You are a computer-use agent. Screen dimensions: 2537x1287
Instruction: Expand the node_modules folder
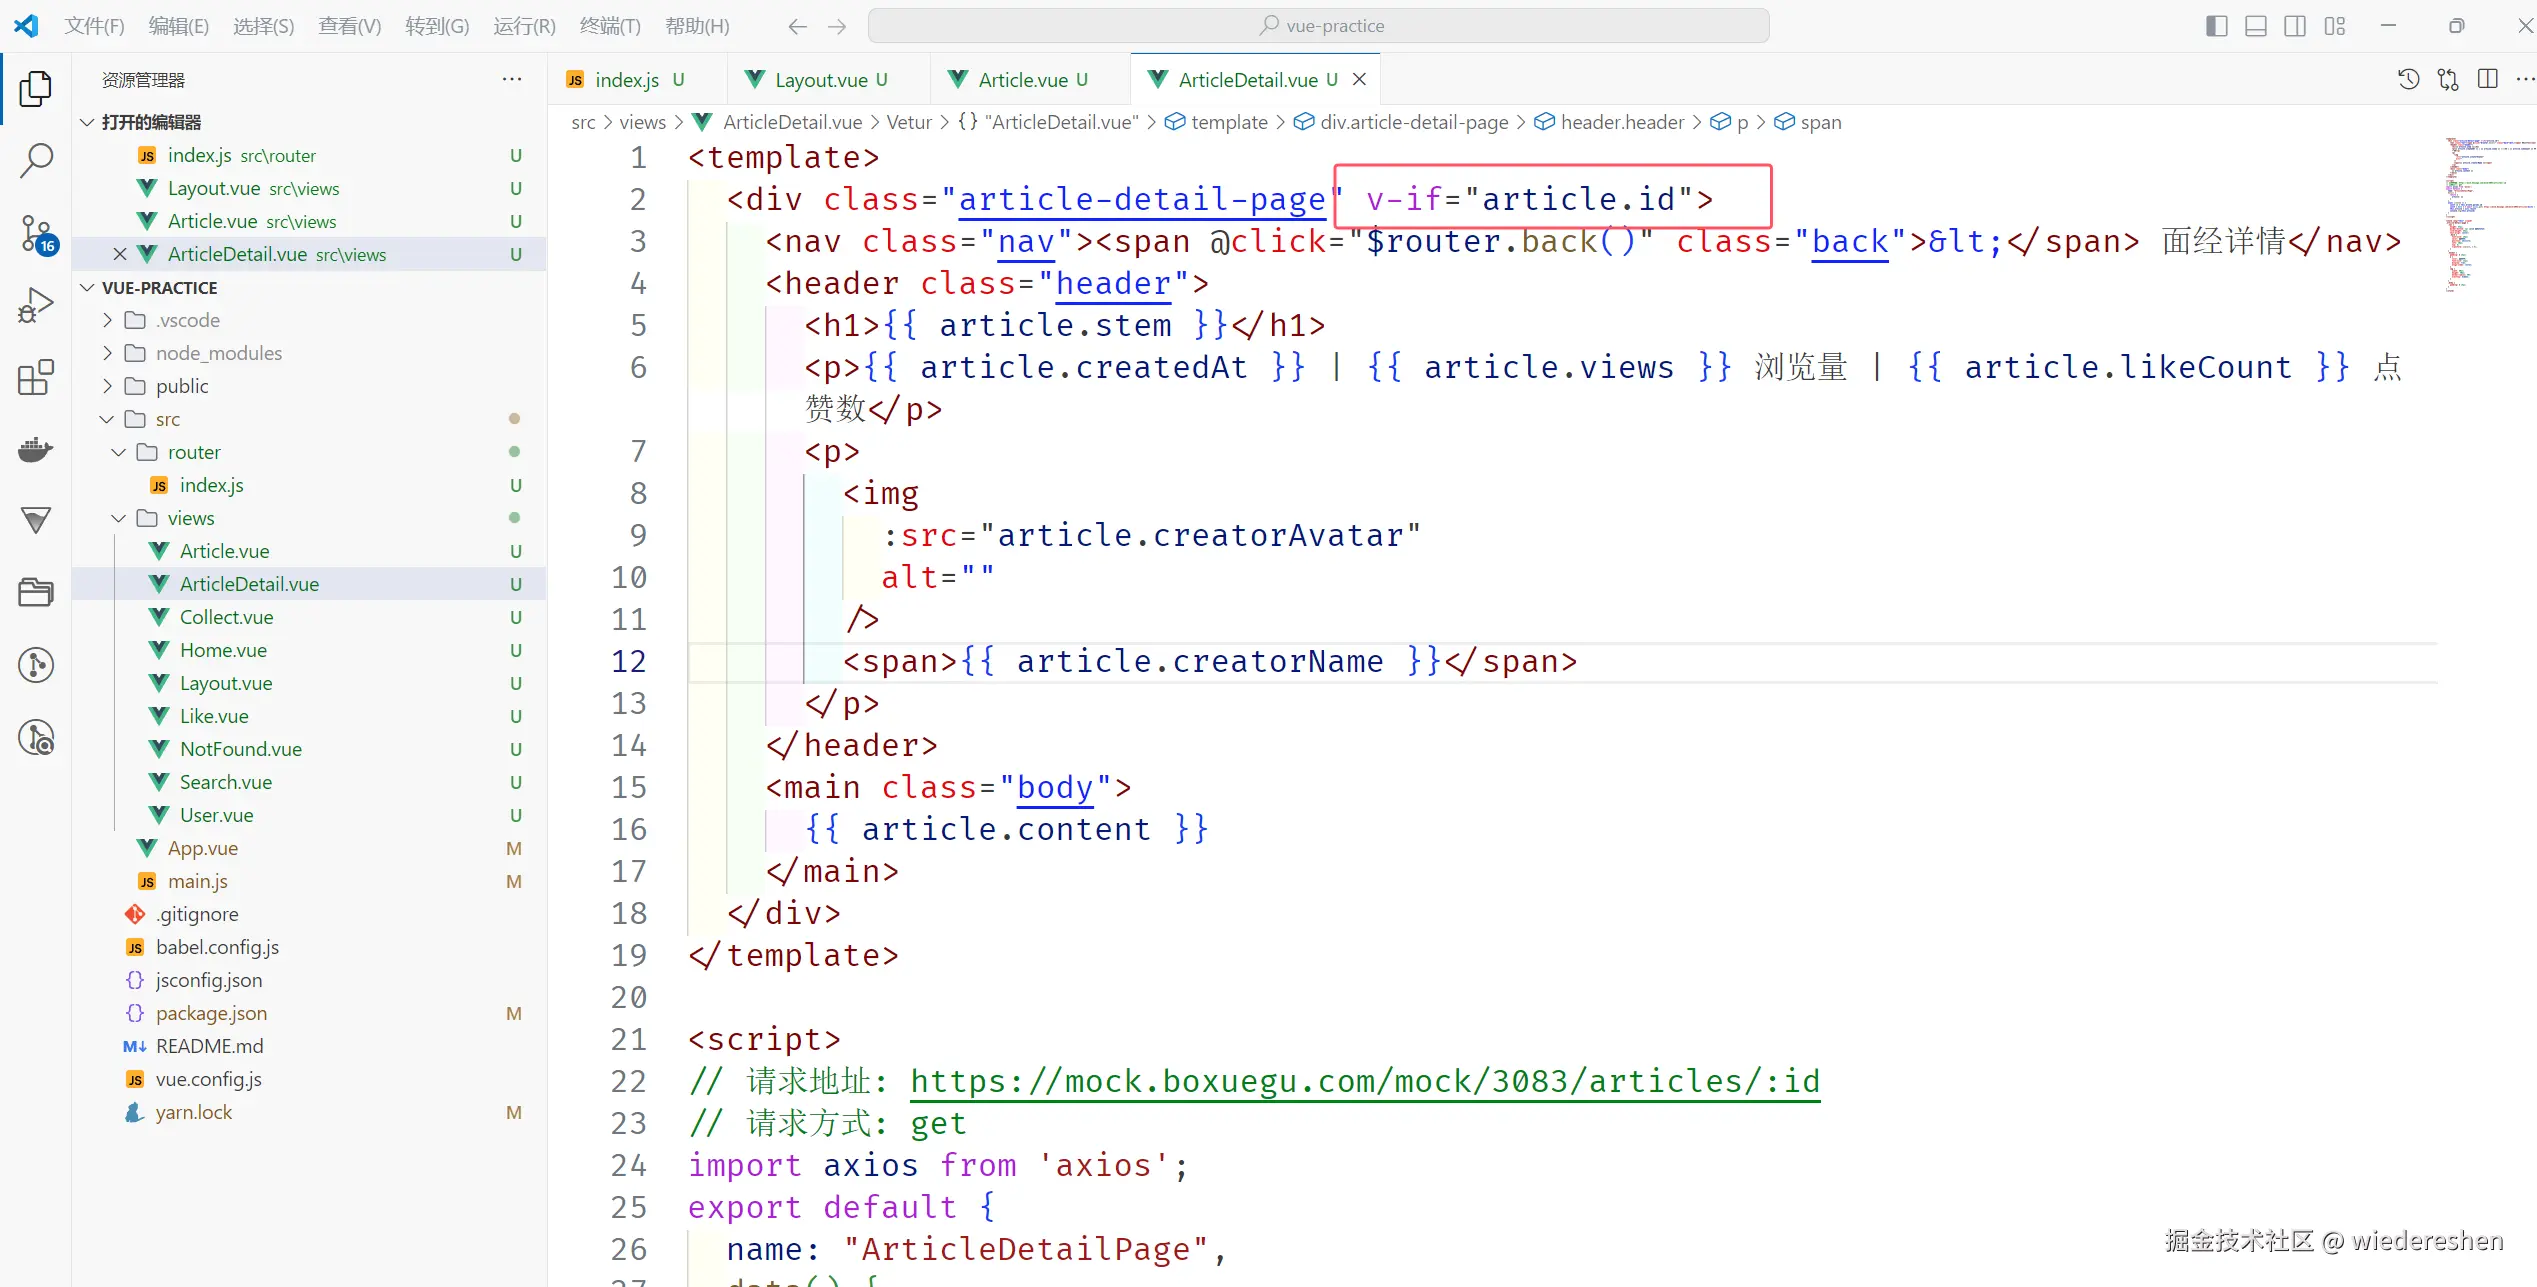(218, 353)
